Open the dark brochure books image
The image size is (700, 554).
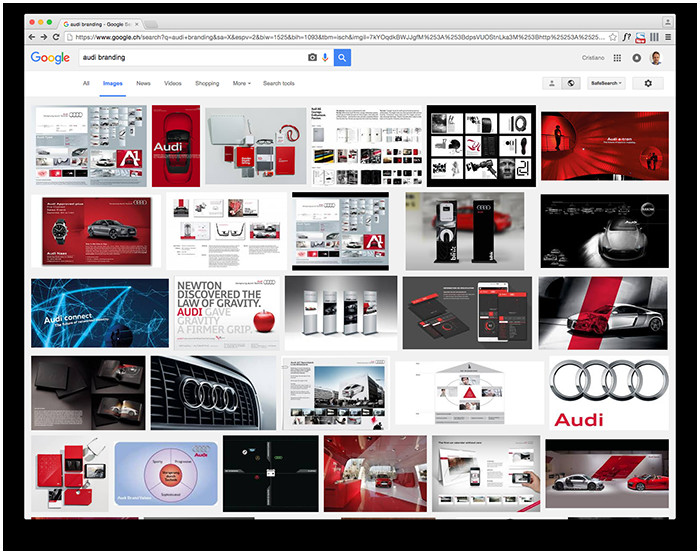[88, 393]
